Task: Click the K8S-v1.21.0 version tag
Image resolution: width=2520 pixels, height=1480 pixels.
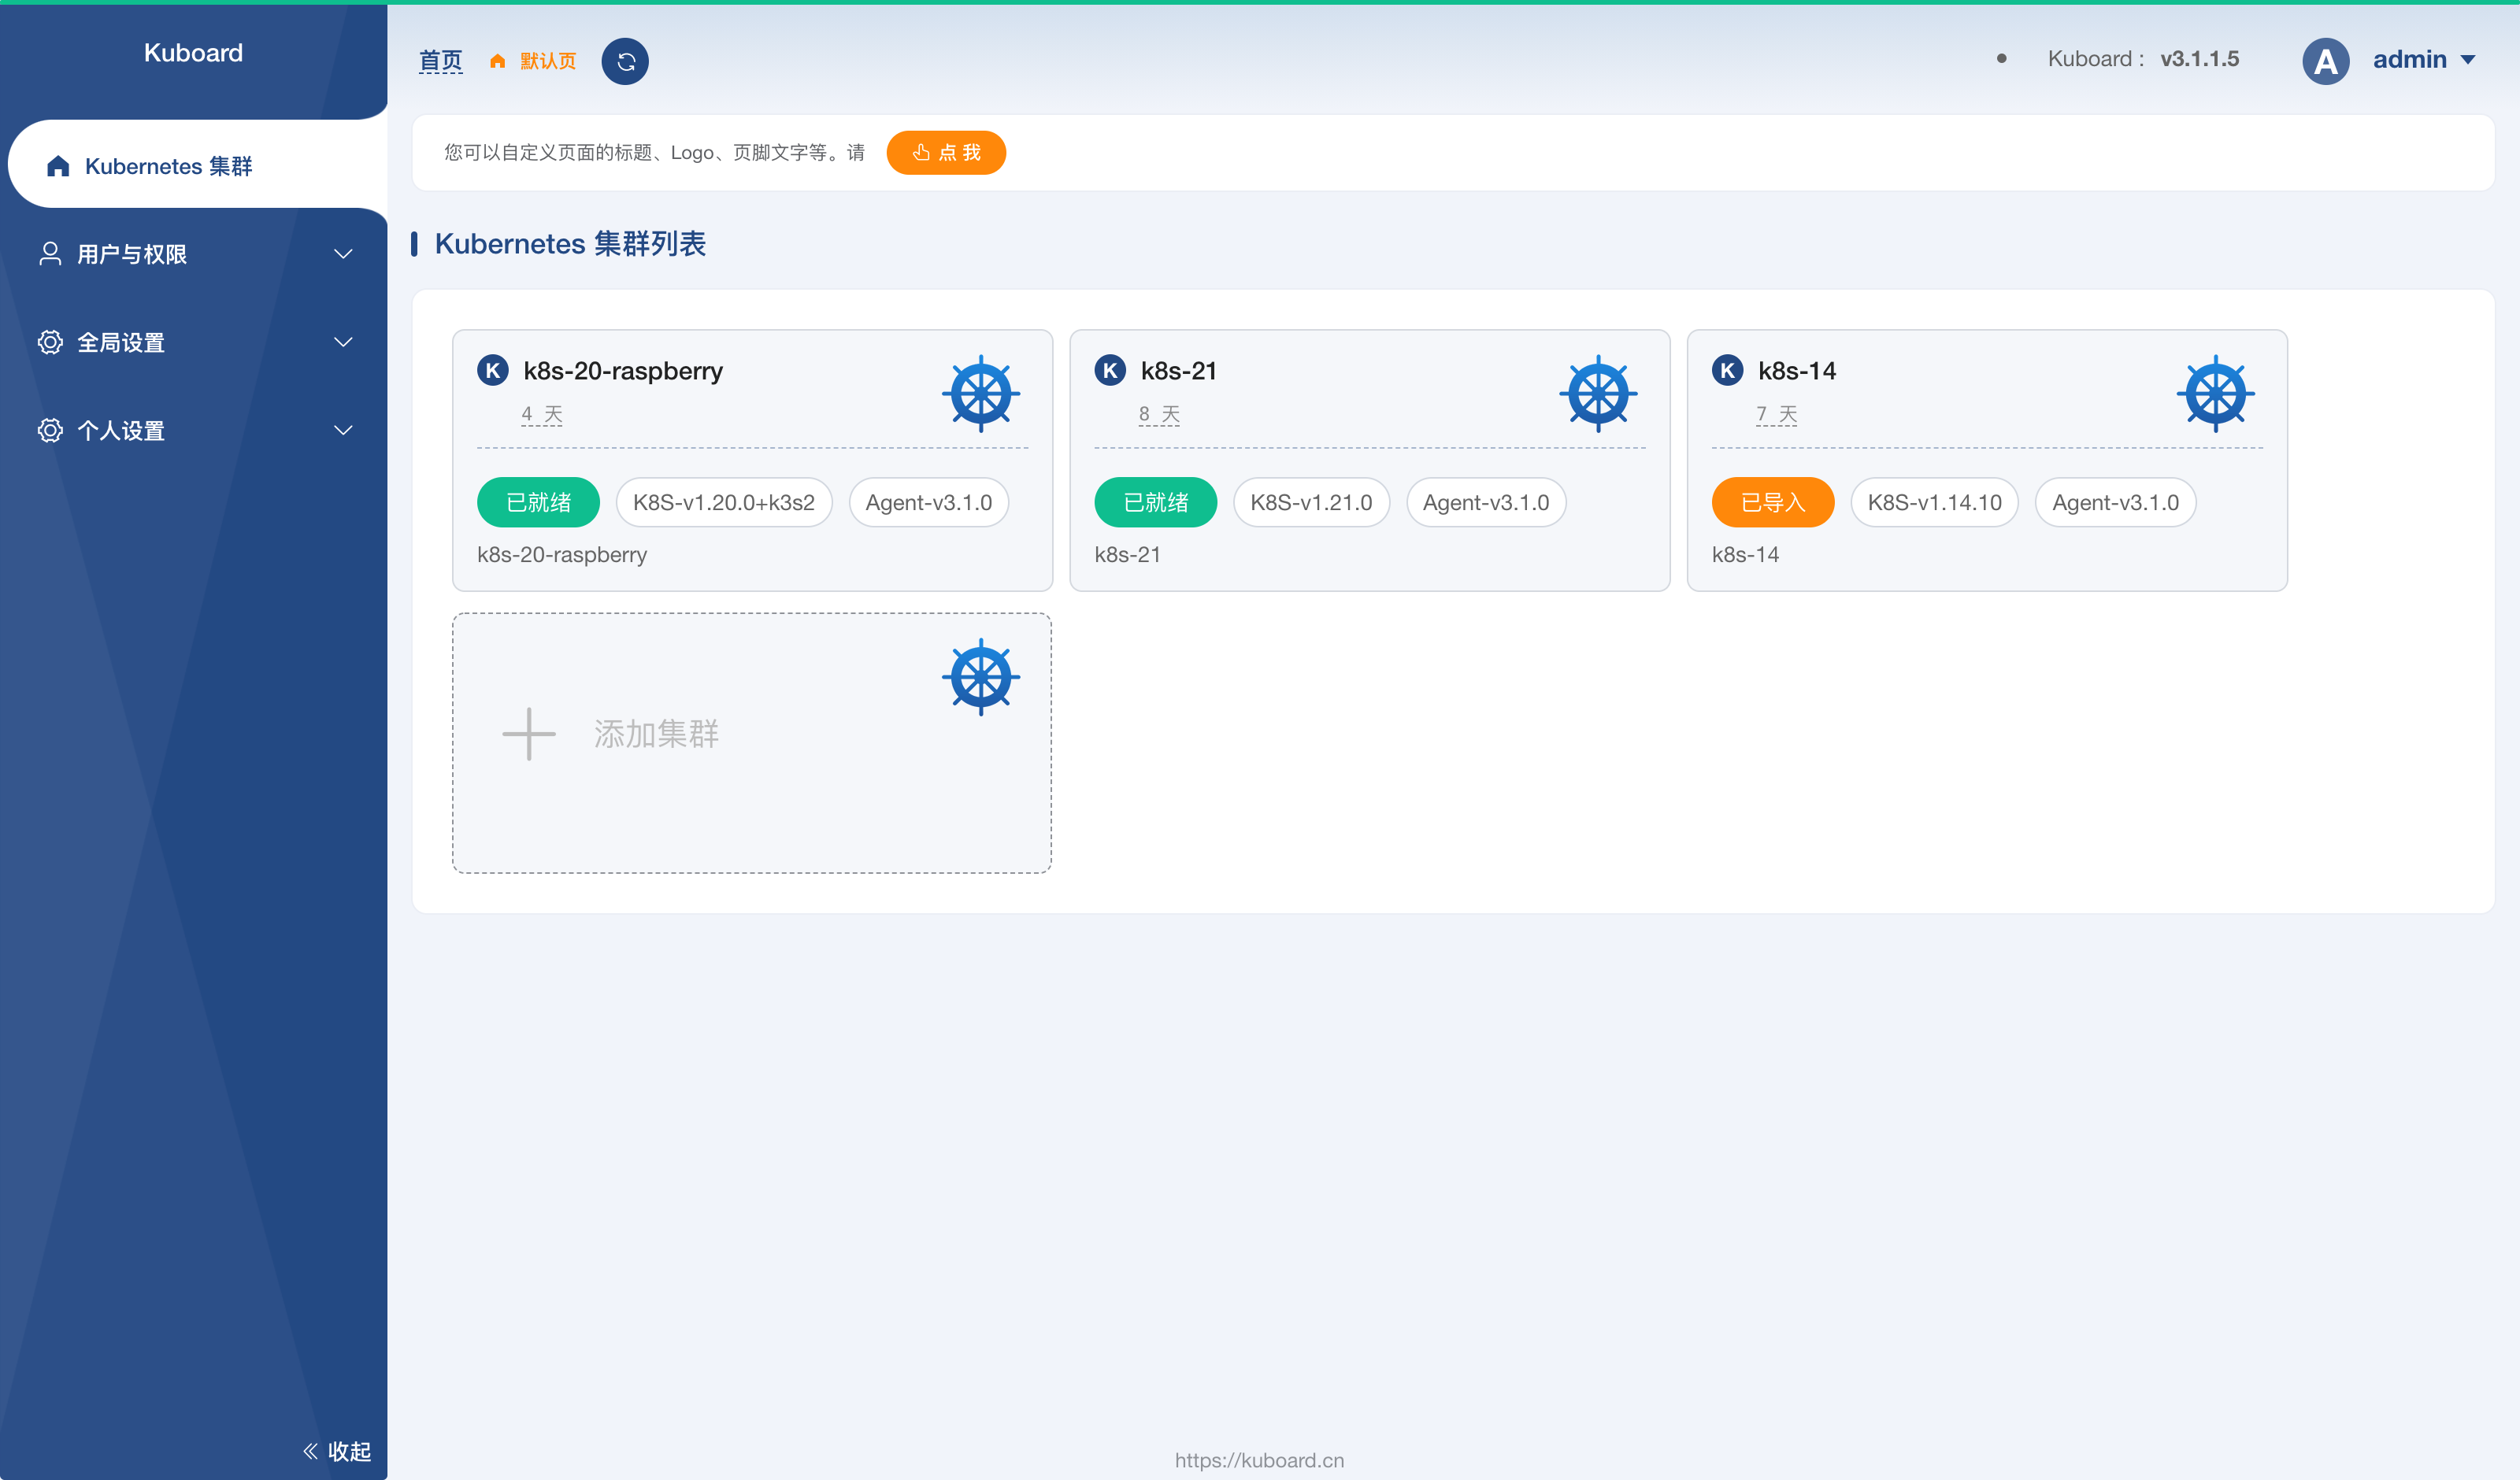Action: (x=1311, y=502)
